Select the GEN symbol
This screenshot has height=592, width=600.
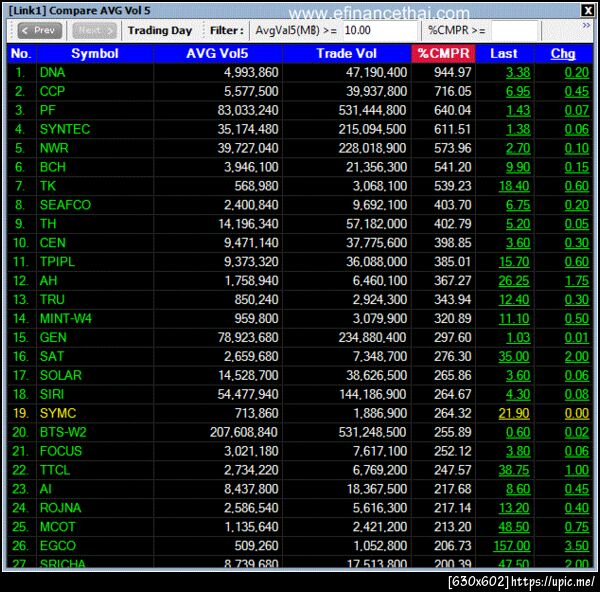tap(53, 338)
